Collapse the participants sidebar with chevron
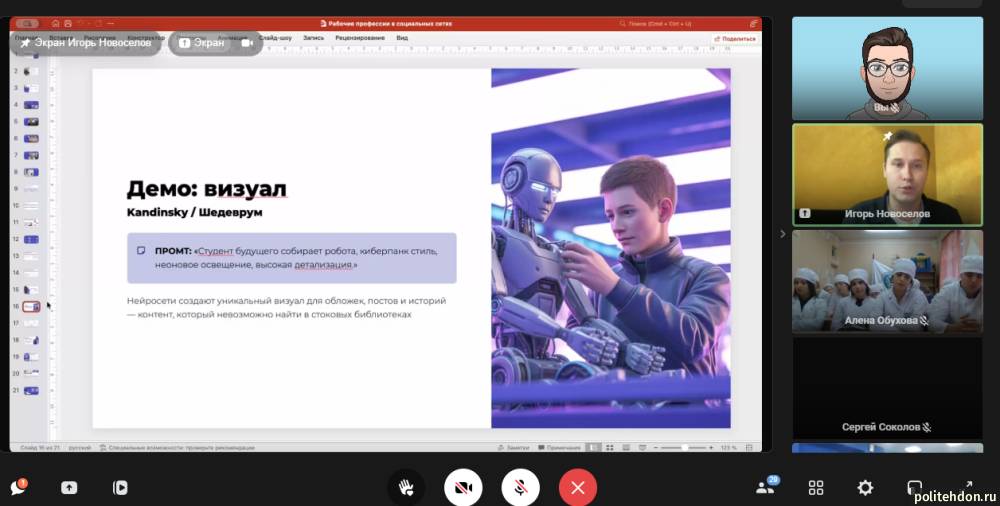The image size is (1000, 506). tap(783, 234)
